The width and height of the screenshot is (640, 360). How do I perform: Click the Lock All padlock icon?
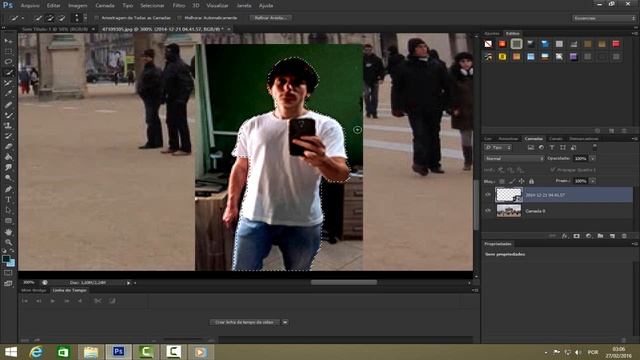[x=531, y=181]
